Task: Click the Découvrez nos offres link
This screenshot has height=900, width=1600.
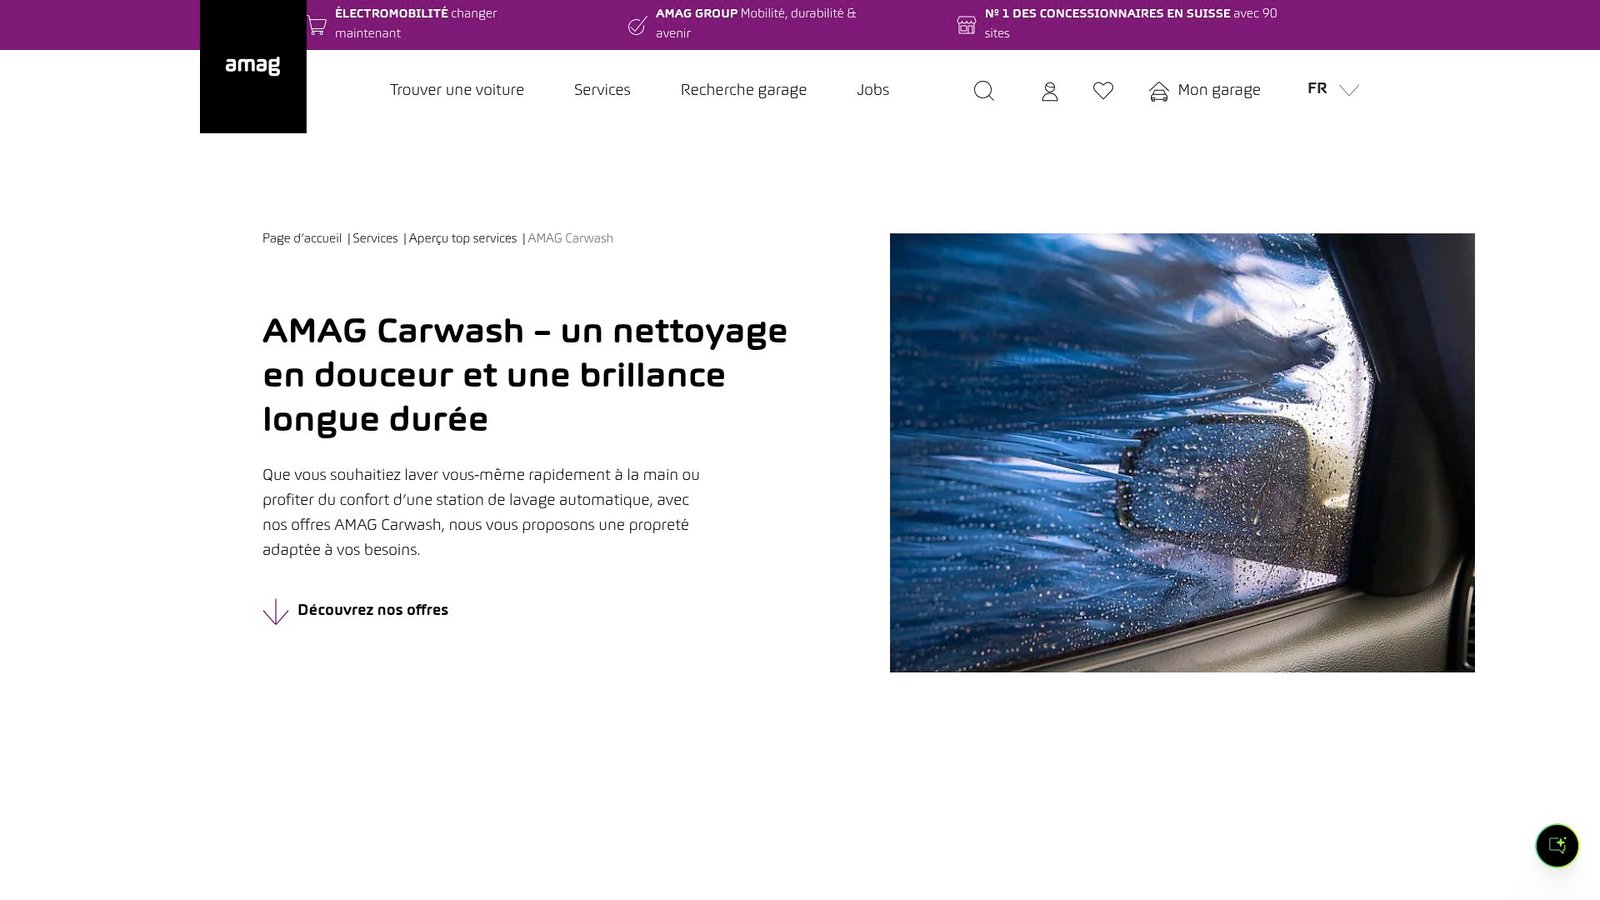Action: pyautogui.click(x=372, y=609)
